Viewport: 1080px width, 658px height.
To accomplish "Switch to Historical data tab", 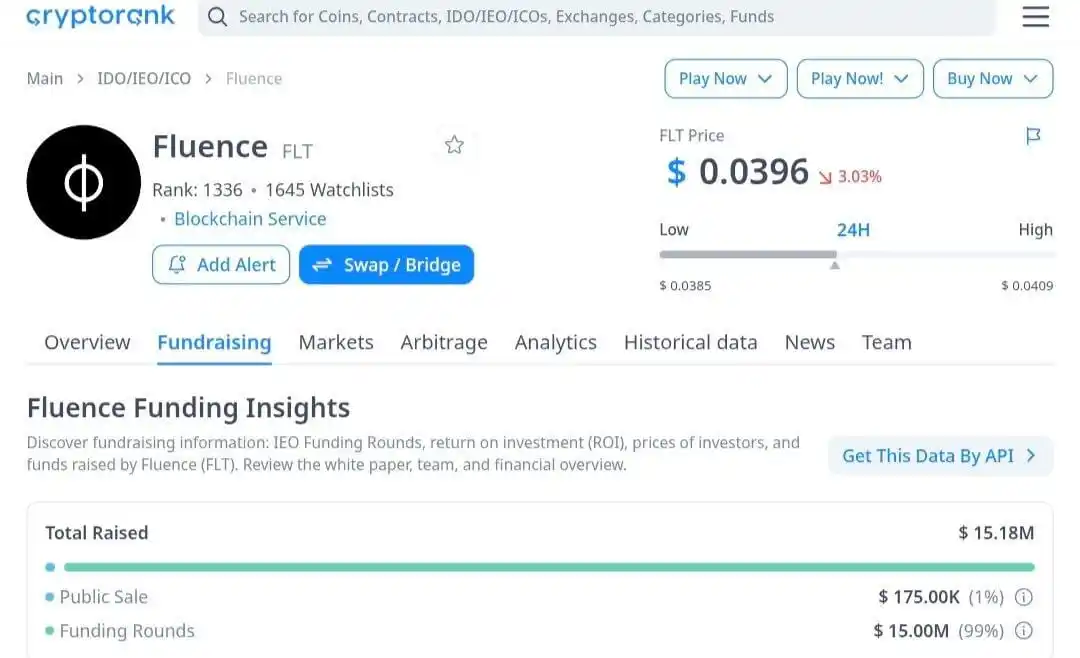I will 690,342.
